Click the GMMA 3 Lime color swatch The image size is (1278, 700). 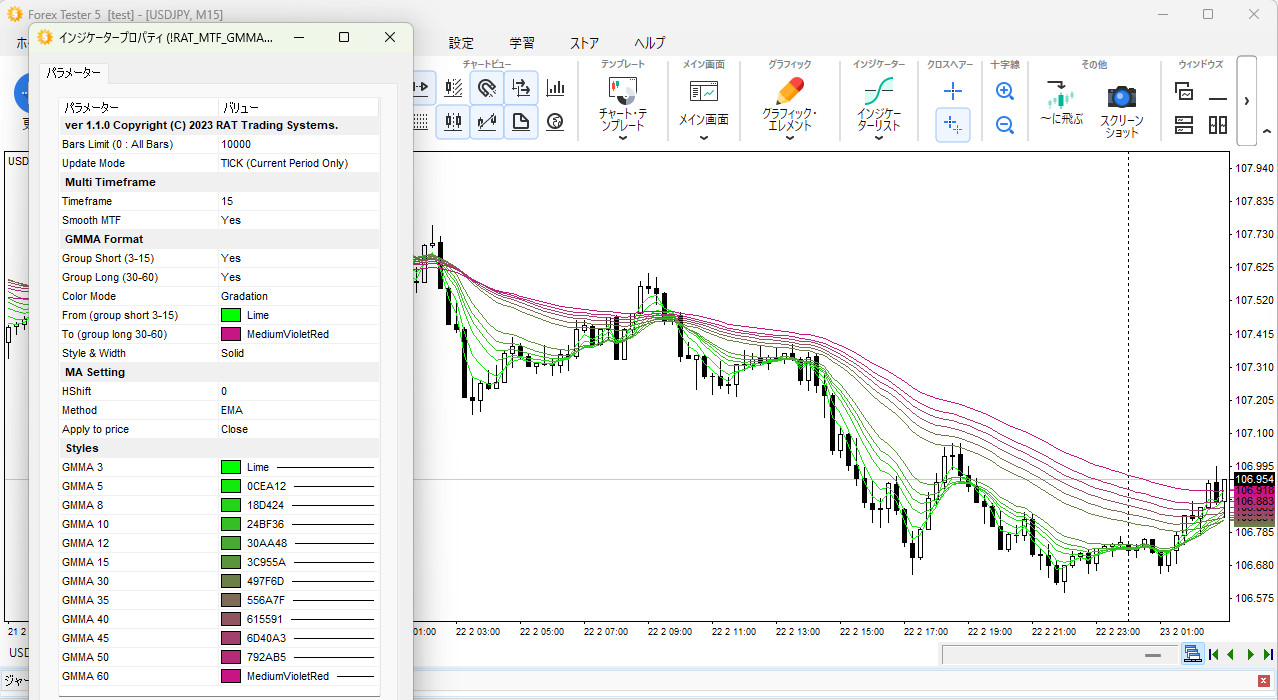pos(231,467)
